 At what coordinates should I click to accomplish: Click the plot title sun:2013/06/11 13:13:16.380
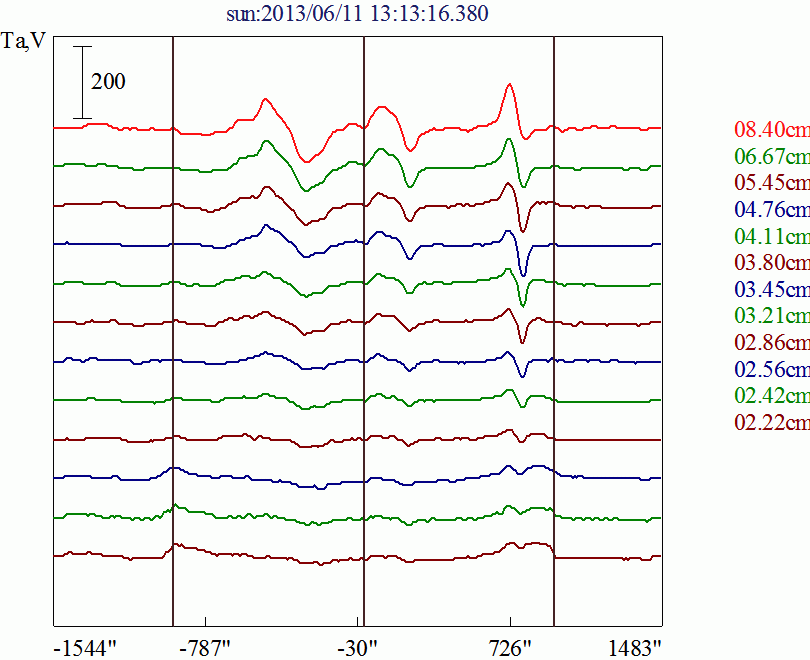coord(357,13)
